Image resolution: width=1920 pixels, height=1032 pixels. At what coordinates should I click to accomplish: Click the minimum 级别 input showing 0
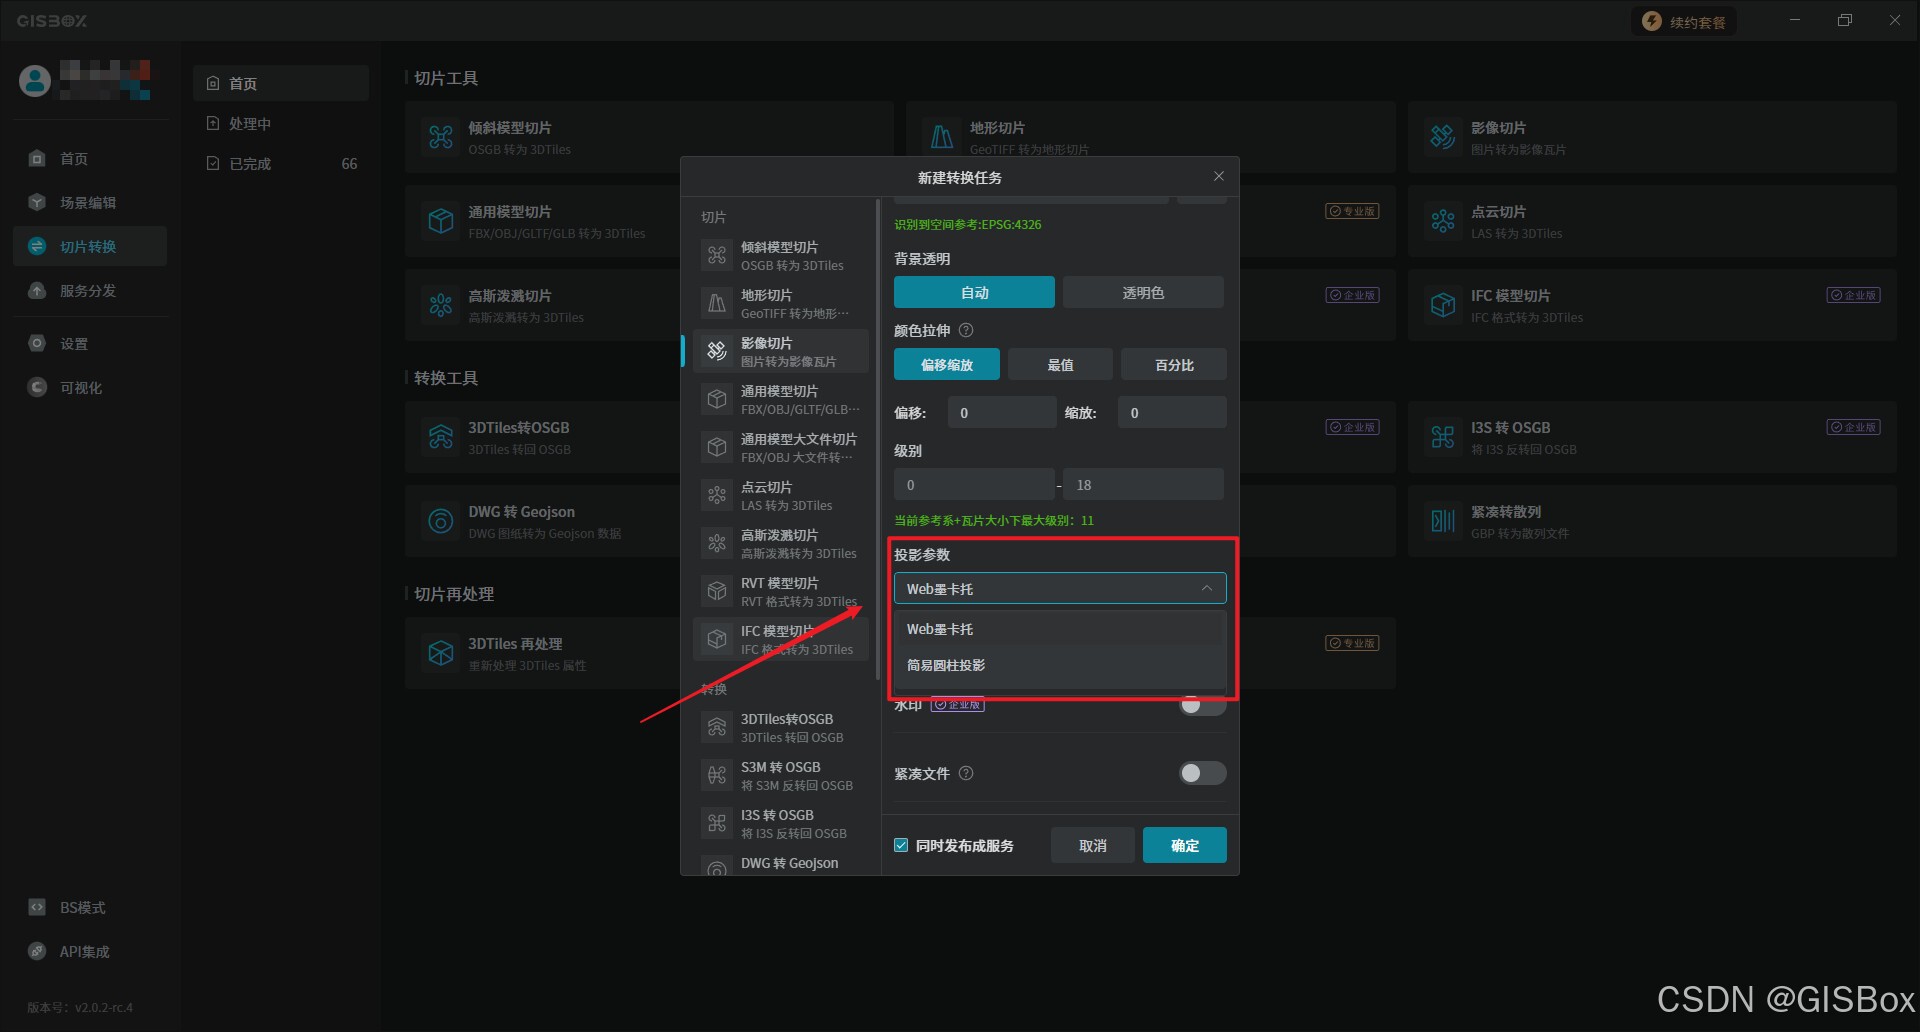[x=974, y=485]
